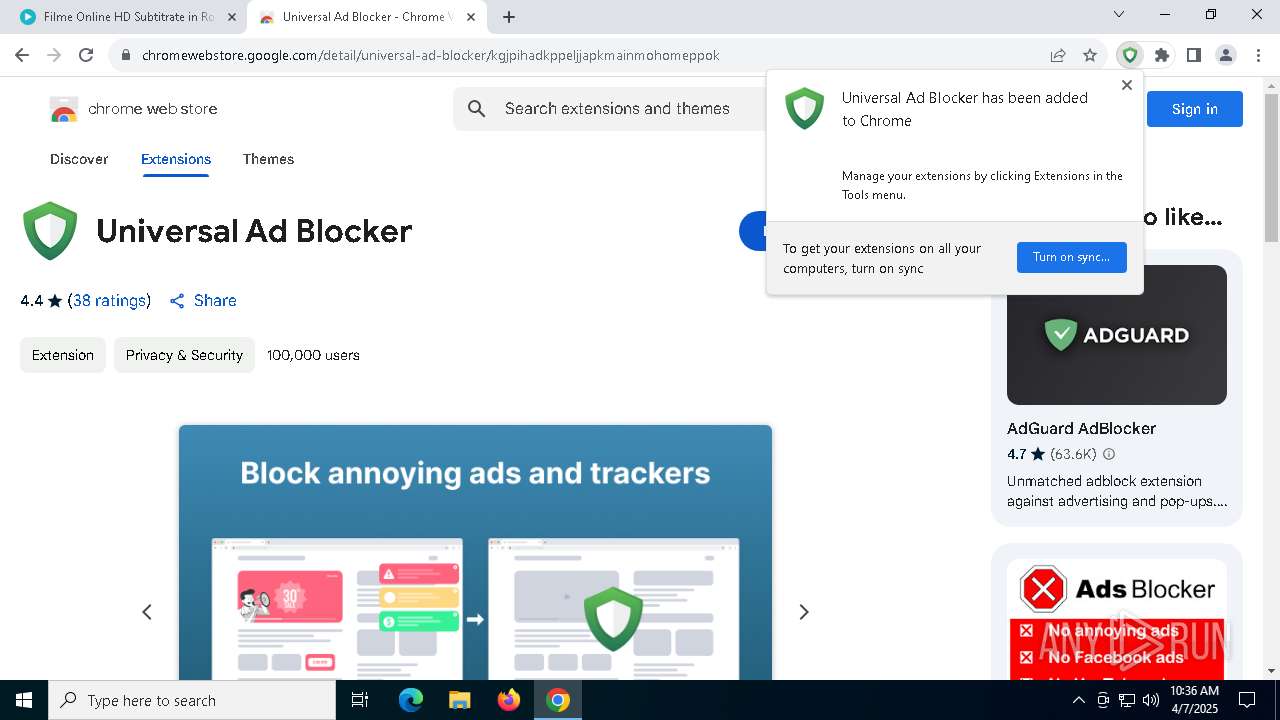1280x720 pixels.
Task: Click the magnifier icon in store search
Action: pyautogui.click(x=477, y=108)
